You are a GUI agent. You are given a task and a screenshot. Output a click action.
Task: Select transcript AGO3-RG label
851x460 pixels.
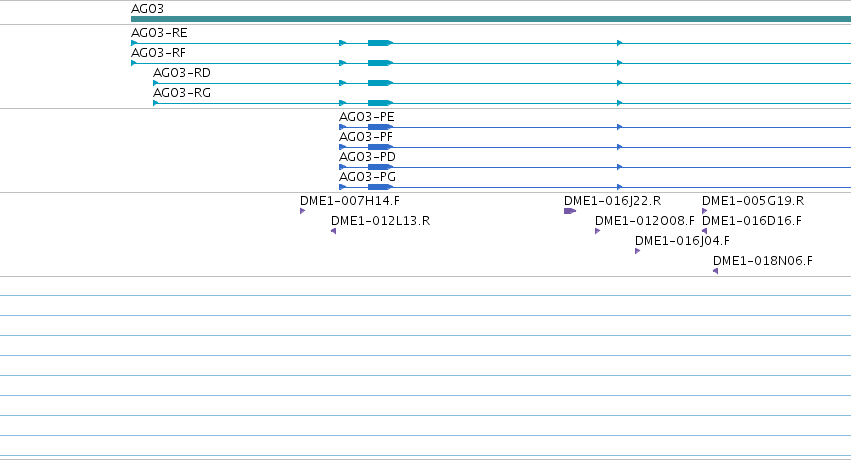pyautogui.click(x=182, y=93)
